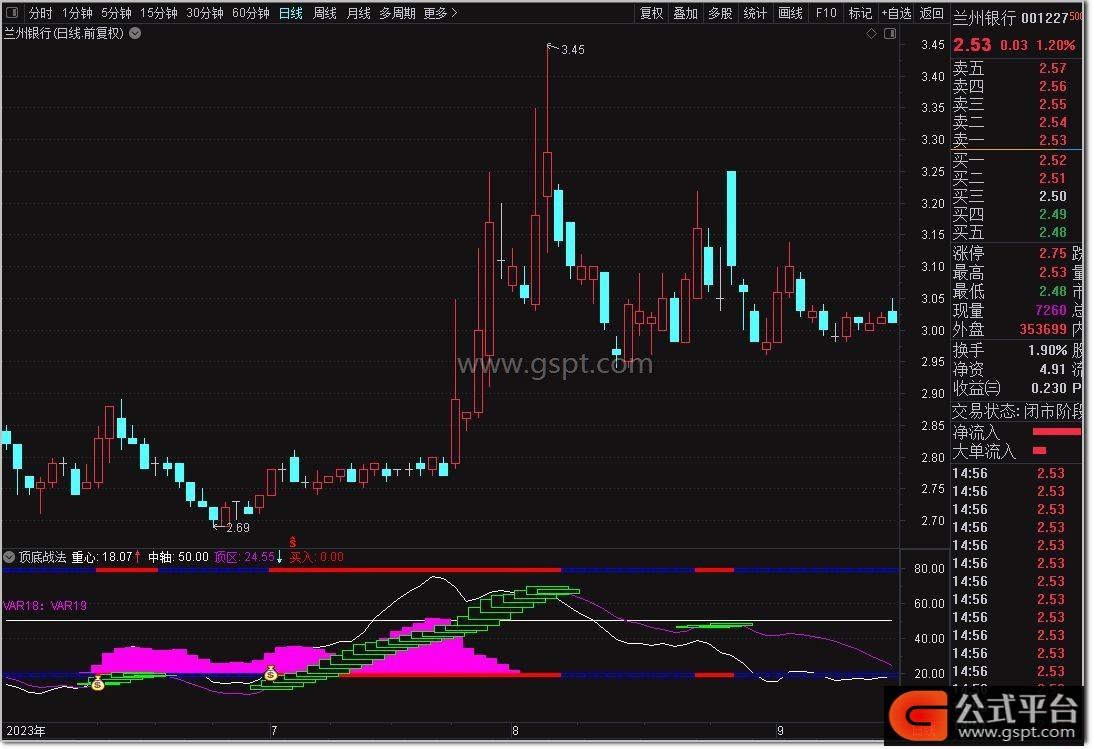Click the 大单流入 red bar
The width and height of the screenshot is (1094, 749).
(1040, 451)
